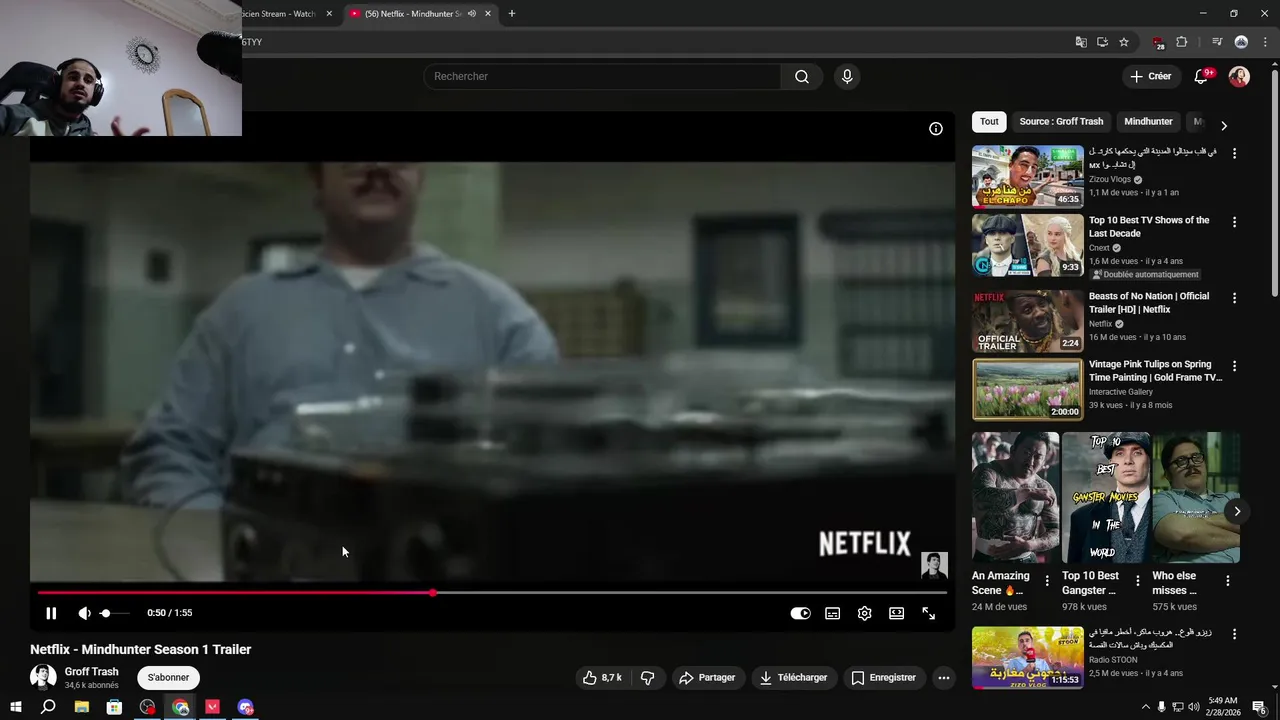This screenshot has width=1280, height=720.
Task: Open Chrome media controls icon
Action: point(1217,42)
